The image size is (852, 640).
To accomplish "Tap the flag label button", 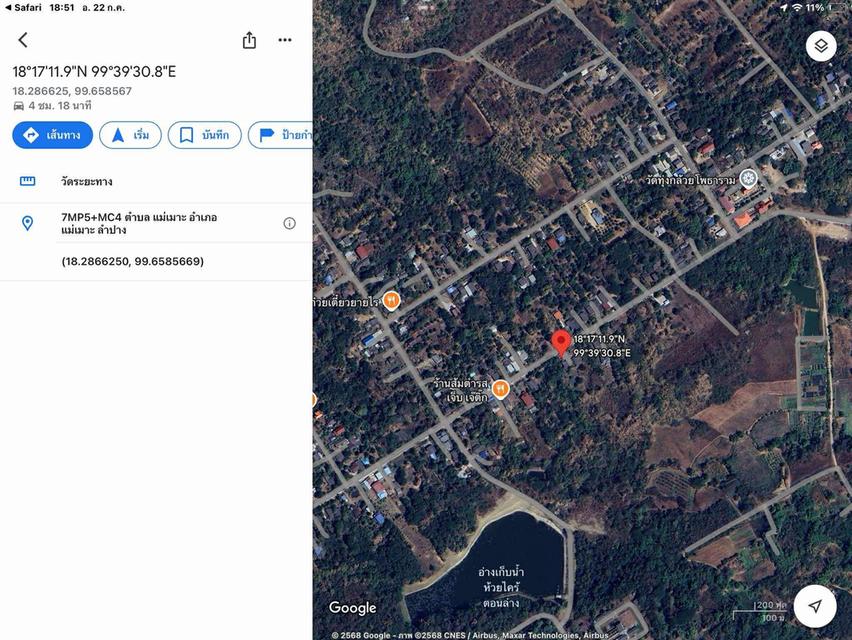I will pyautogui.click(x=280, y=135).
